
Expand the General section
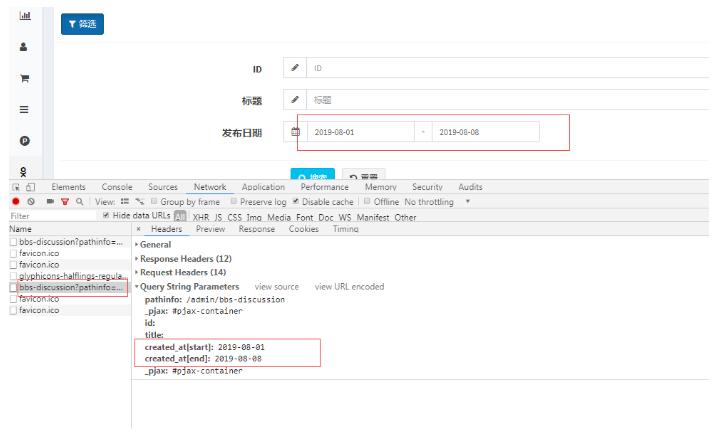click(x=153, y=245)
